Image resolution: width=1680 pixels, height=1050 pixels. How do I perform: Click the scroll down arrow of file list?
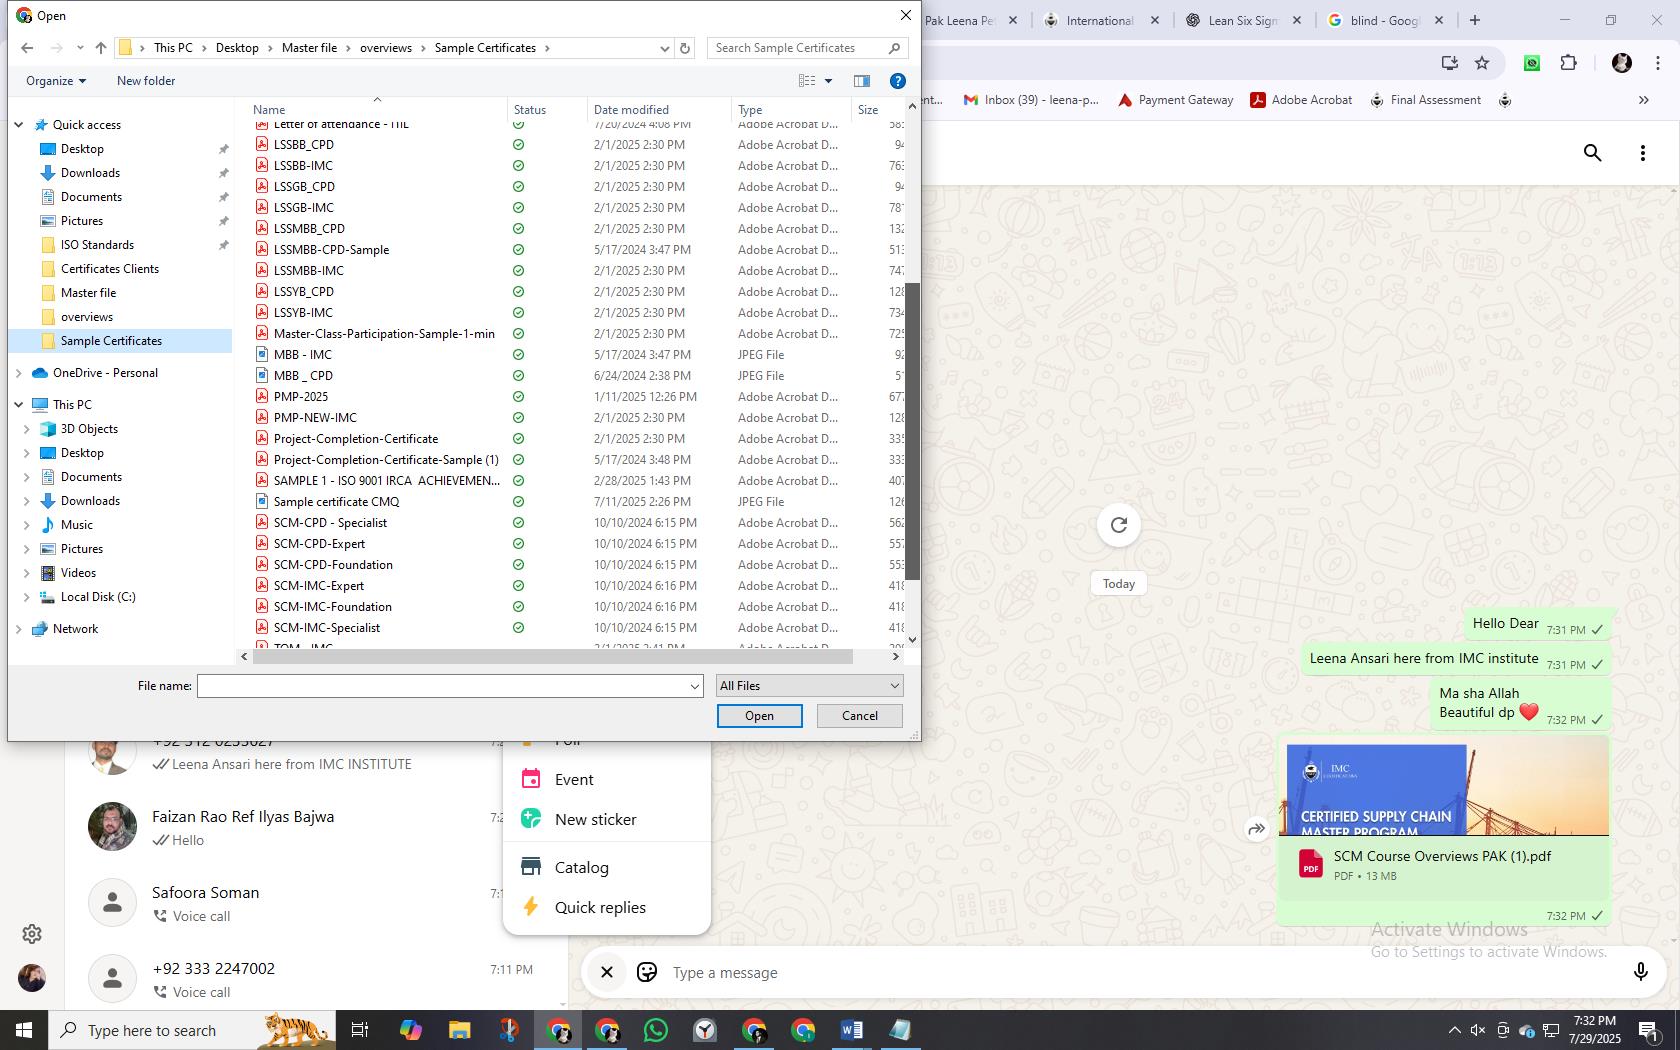912,639
